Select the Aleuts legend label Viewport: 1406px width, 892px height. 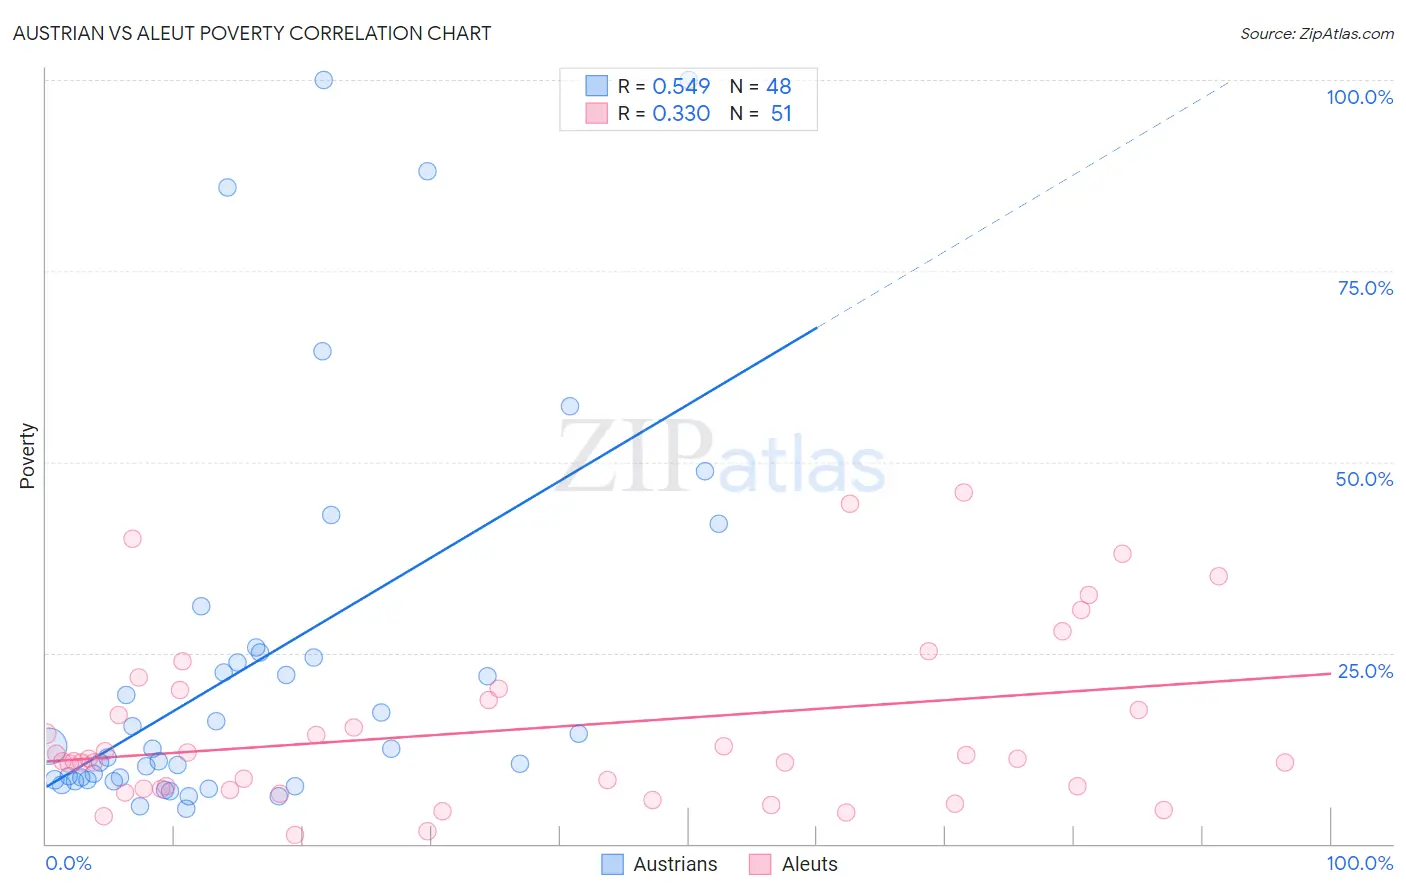[x=809, y=864]
